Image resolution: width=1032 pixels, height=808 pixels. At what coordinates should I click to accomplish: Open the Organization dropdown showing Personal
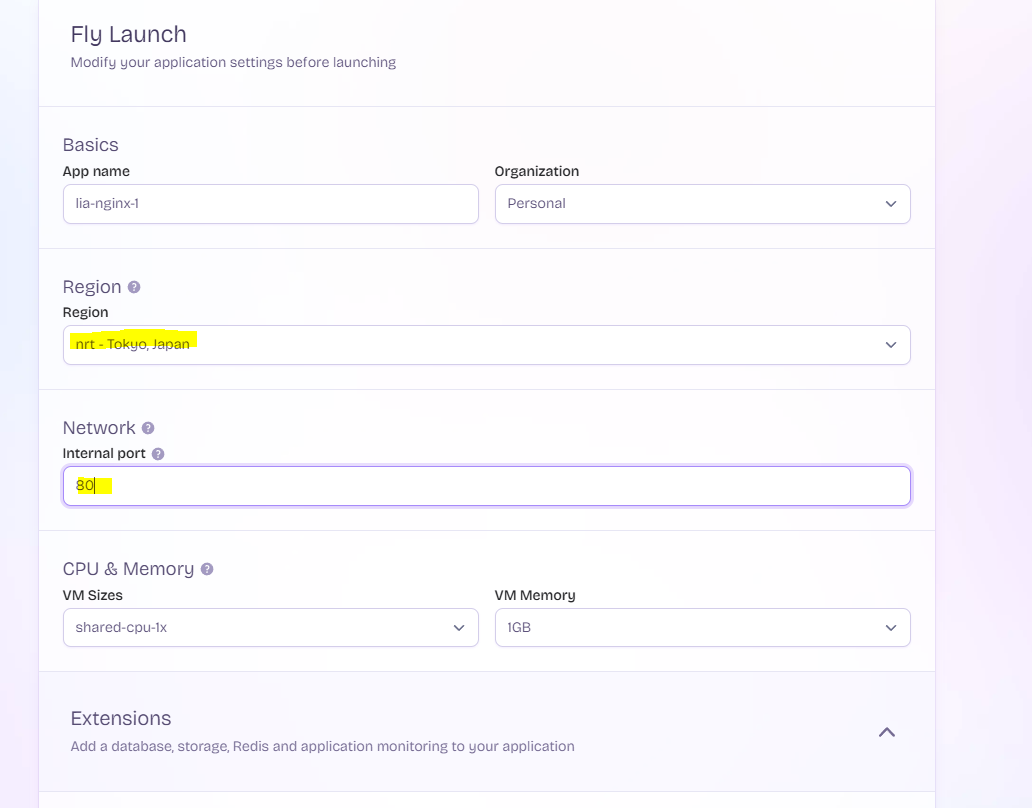[x=702, y=204]
